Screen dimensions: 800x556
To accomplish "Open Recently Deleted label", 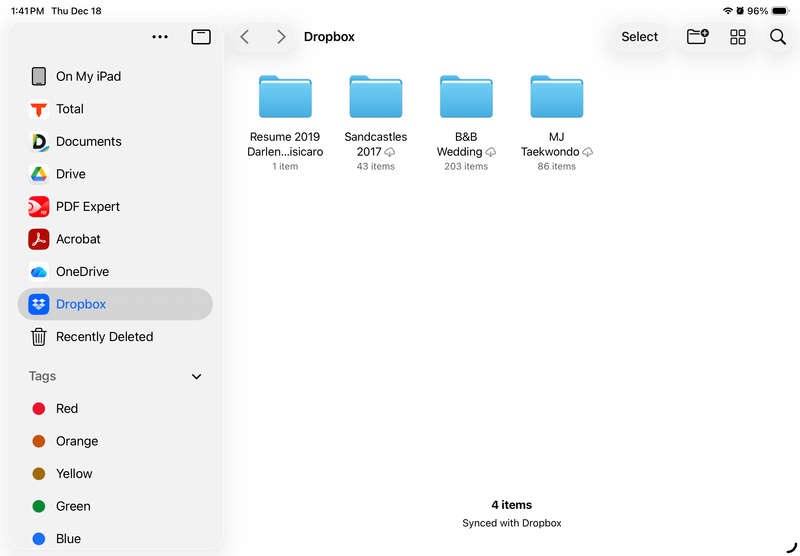I will point(105,337).
